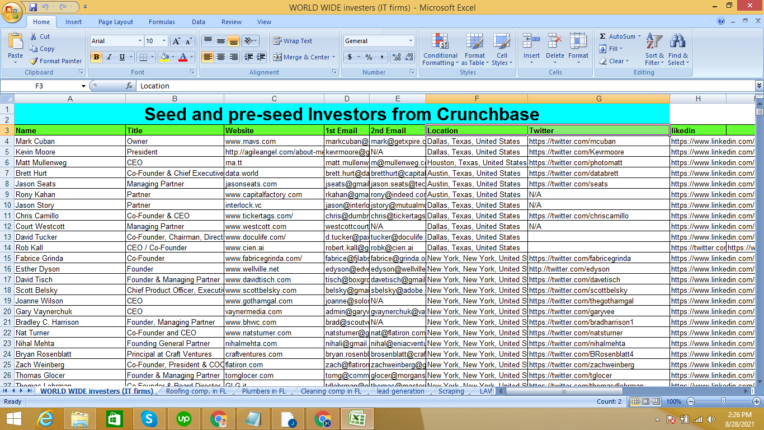
Task: Click the Fill button
Action: tap(611, 49)
